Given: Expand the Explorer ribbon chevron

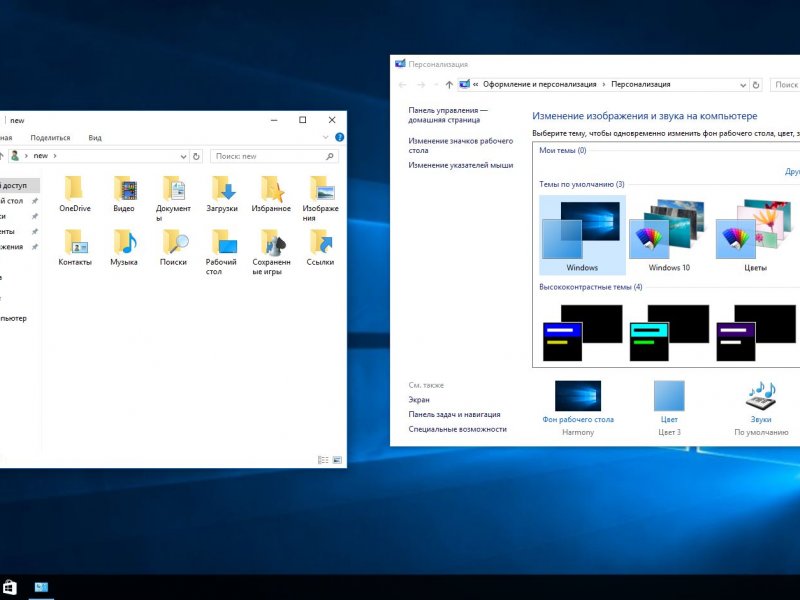Looking at the screenshot, I should click(x=326, y=137).
